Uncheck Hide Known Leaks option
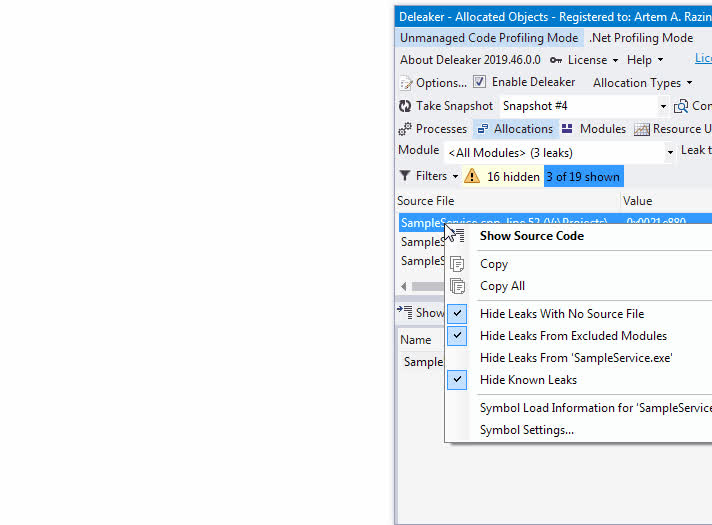 click(457, 380)
